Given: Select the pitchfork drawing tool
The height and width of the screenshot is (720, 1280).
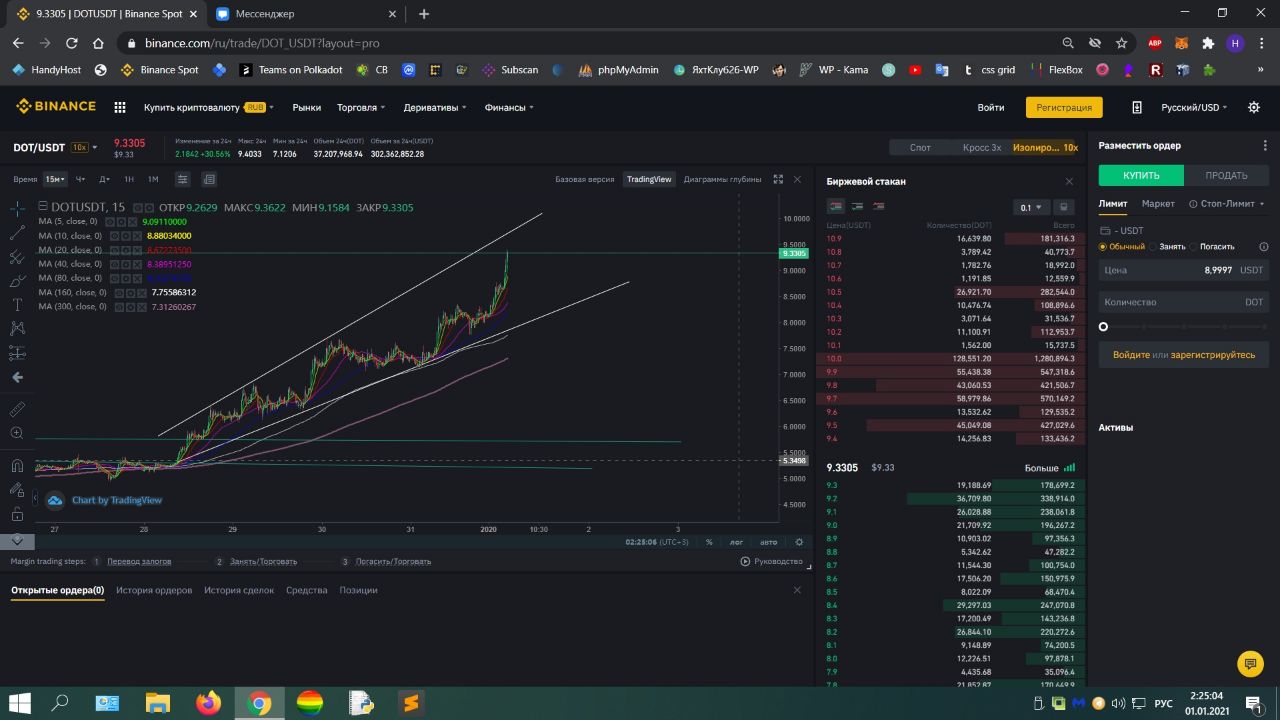Looking at the screenshot, I should [17, 256].
